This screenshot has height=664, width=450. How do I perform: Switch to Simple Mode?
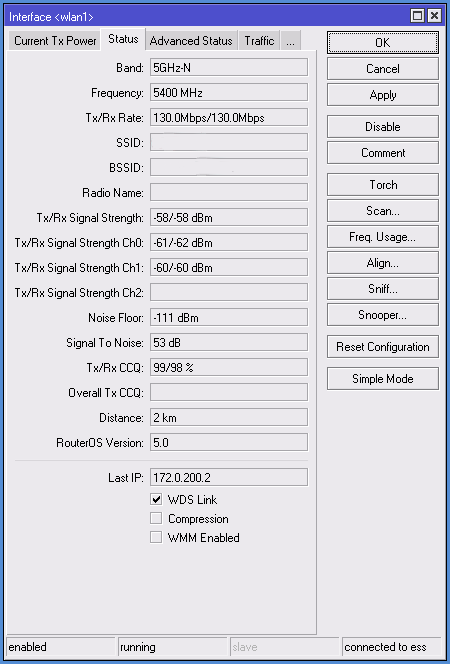(x=383, y=379)
